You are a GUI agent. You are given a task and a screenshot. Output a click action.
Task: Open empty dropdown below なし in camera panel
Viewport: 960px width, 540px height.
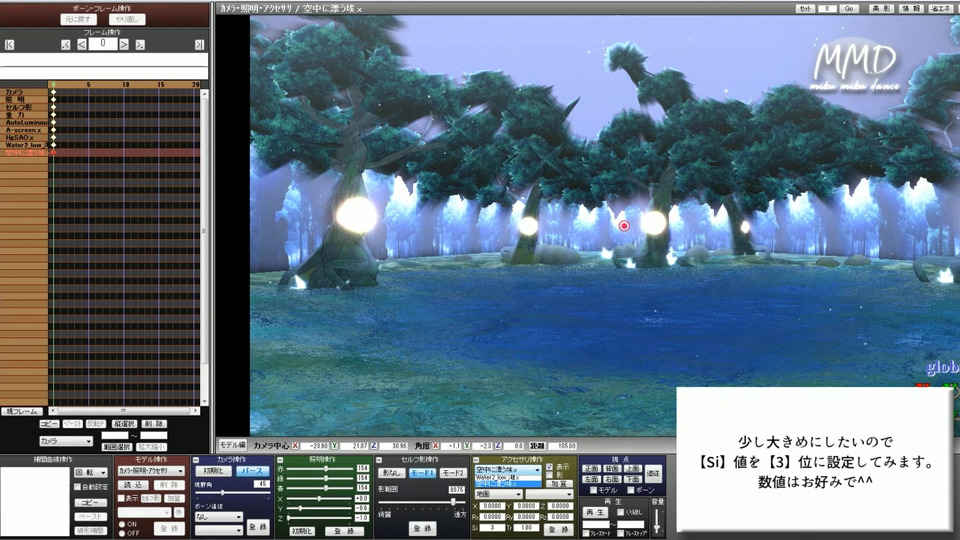pyautogui.click(x=219, y=530)
